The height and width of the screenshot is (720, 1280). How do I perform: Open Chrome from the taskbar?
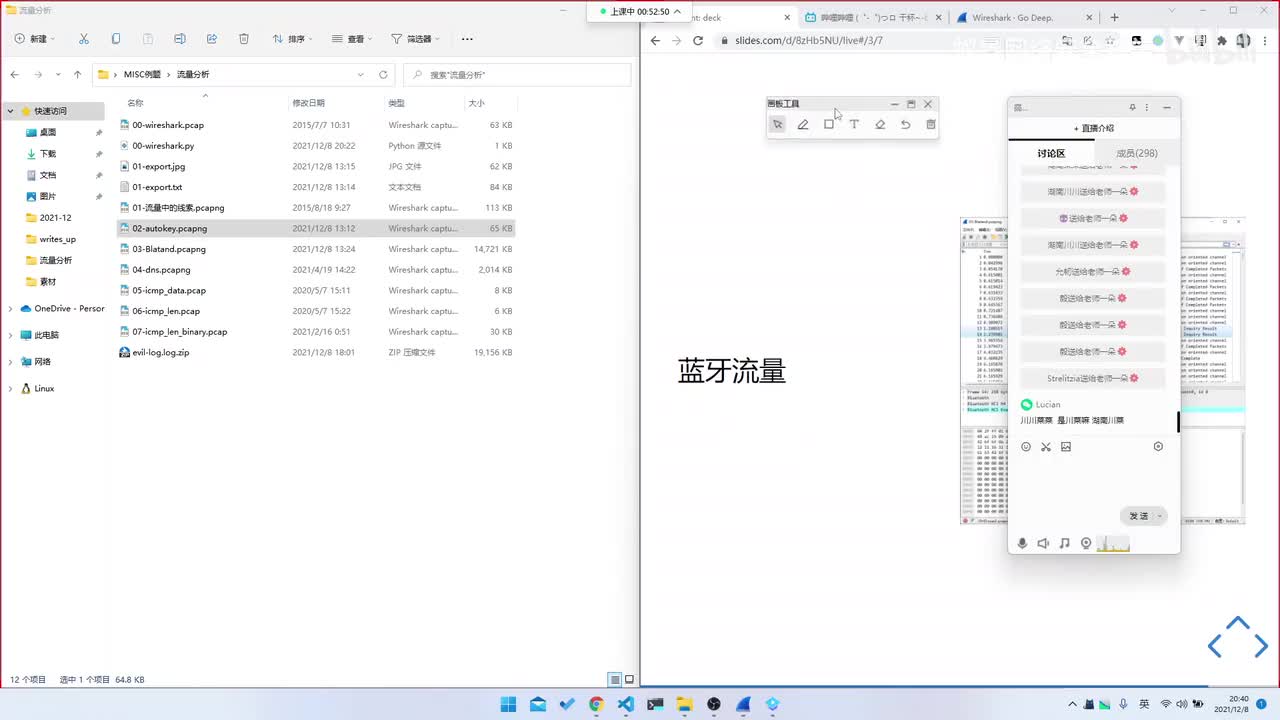[x=597, y=704]
